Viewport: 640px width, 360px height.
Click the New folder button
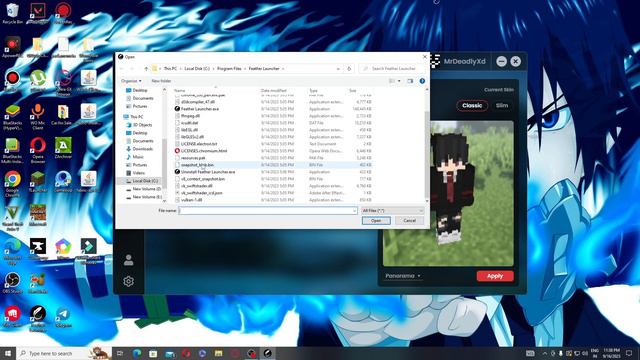161,81
